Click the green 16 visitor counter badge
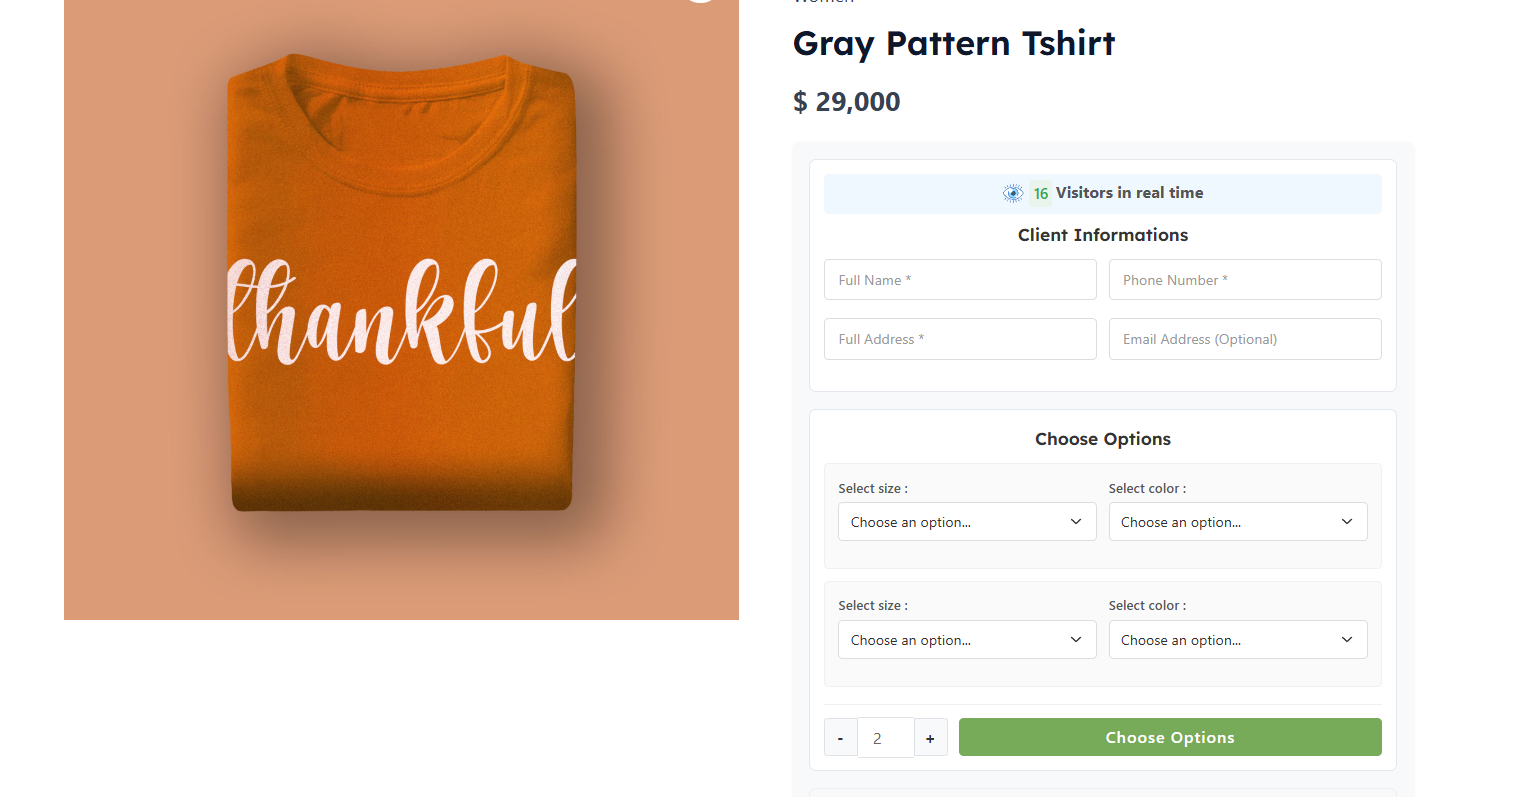1516x797 pixels. (1040, 193)
